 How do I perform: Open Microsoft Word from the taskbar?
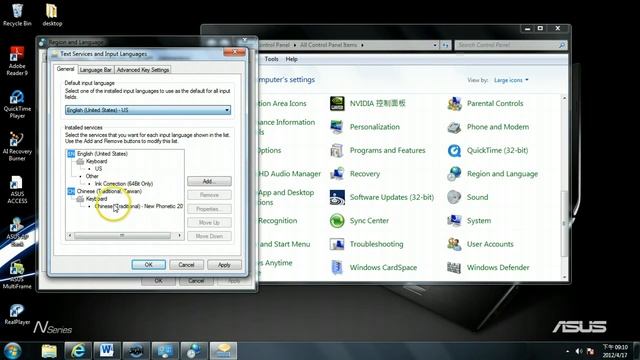point(107,351)
